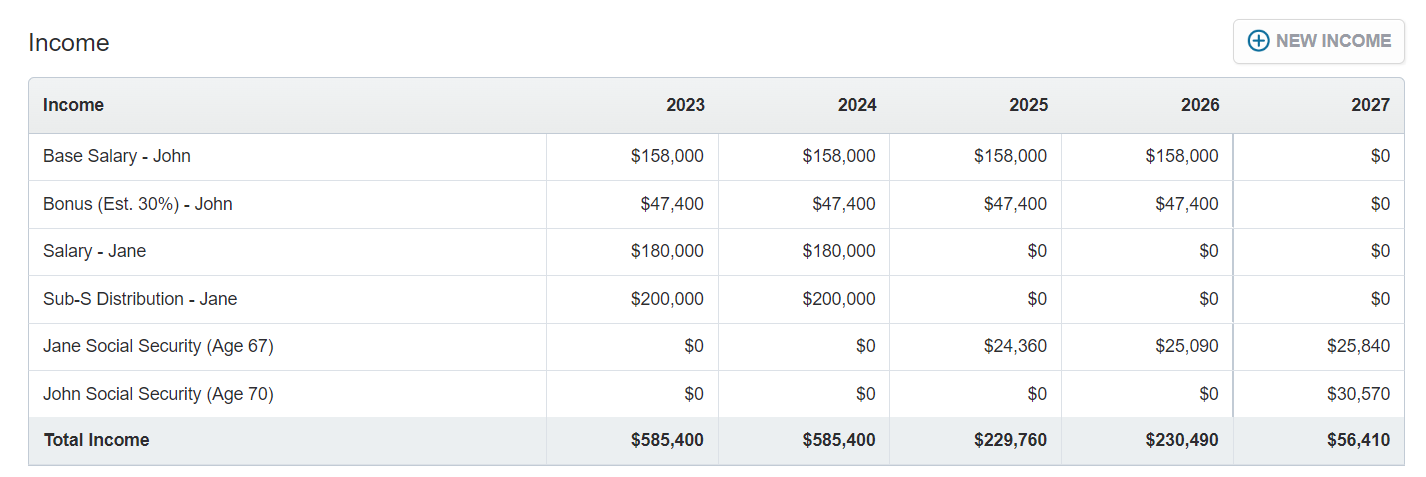Click the 2023 column header
The width and height of the screenshot is (1426, 477).
(685, 105)
